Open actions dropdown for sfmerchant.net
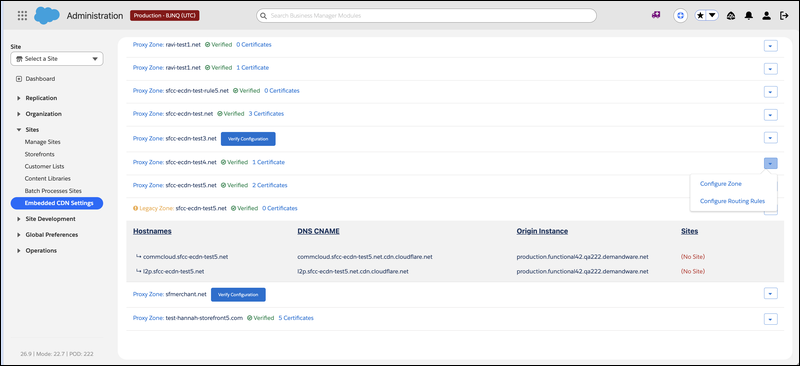The width and height of the screenshot is (800, 366). (770, 294)
